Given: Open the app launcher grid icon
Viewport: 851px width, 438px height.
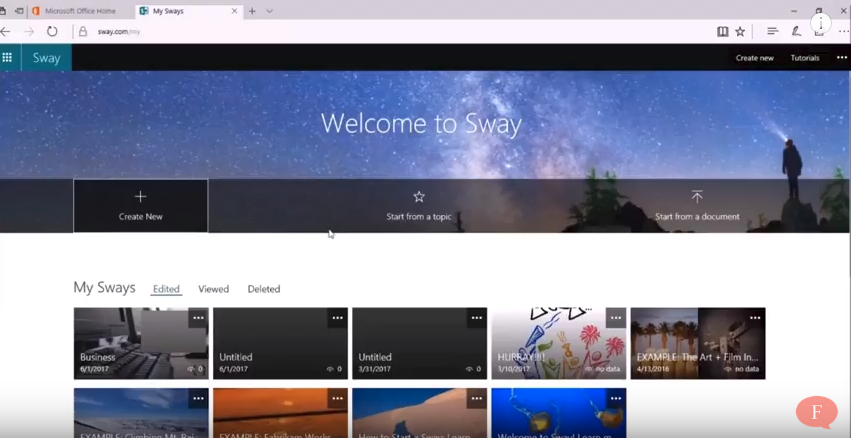Looking at the screenshot, I should pyautogui.click(x=7, y=58).
